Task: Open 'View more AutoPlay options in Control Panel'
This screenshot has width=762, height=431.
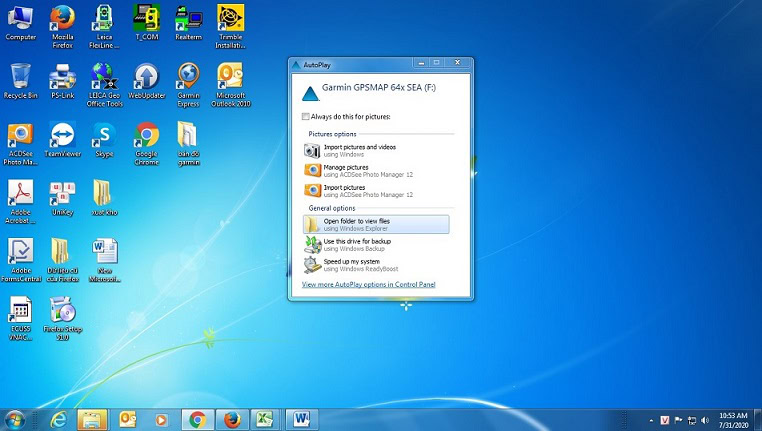Action: point(368,284)
